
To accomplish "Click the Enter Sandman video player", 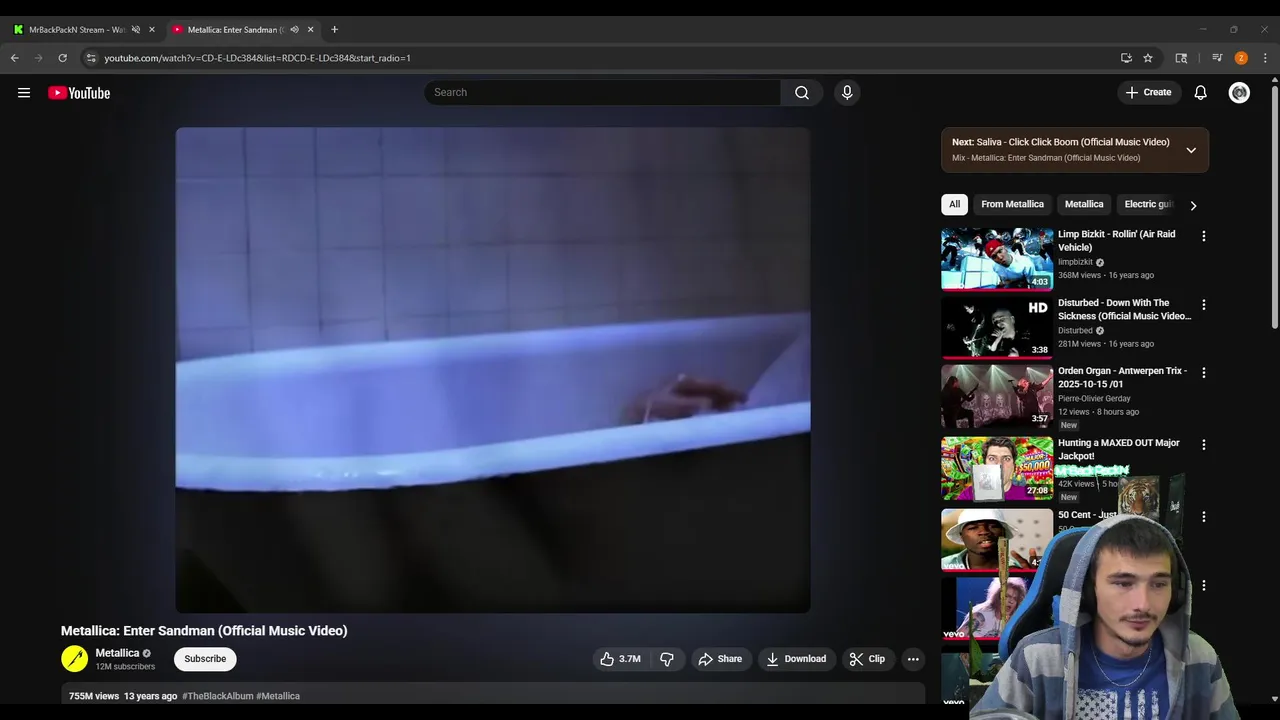I will (x=493, y=370).
